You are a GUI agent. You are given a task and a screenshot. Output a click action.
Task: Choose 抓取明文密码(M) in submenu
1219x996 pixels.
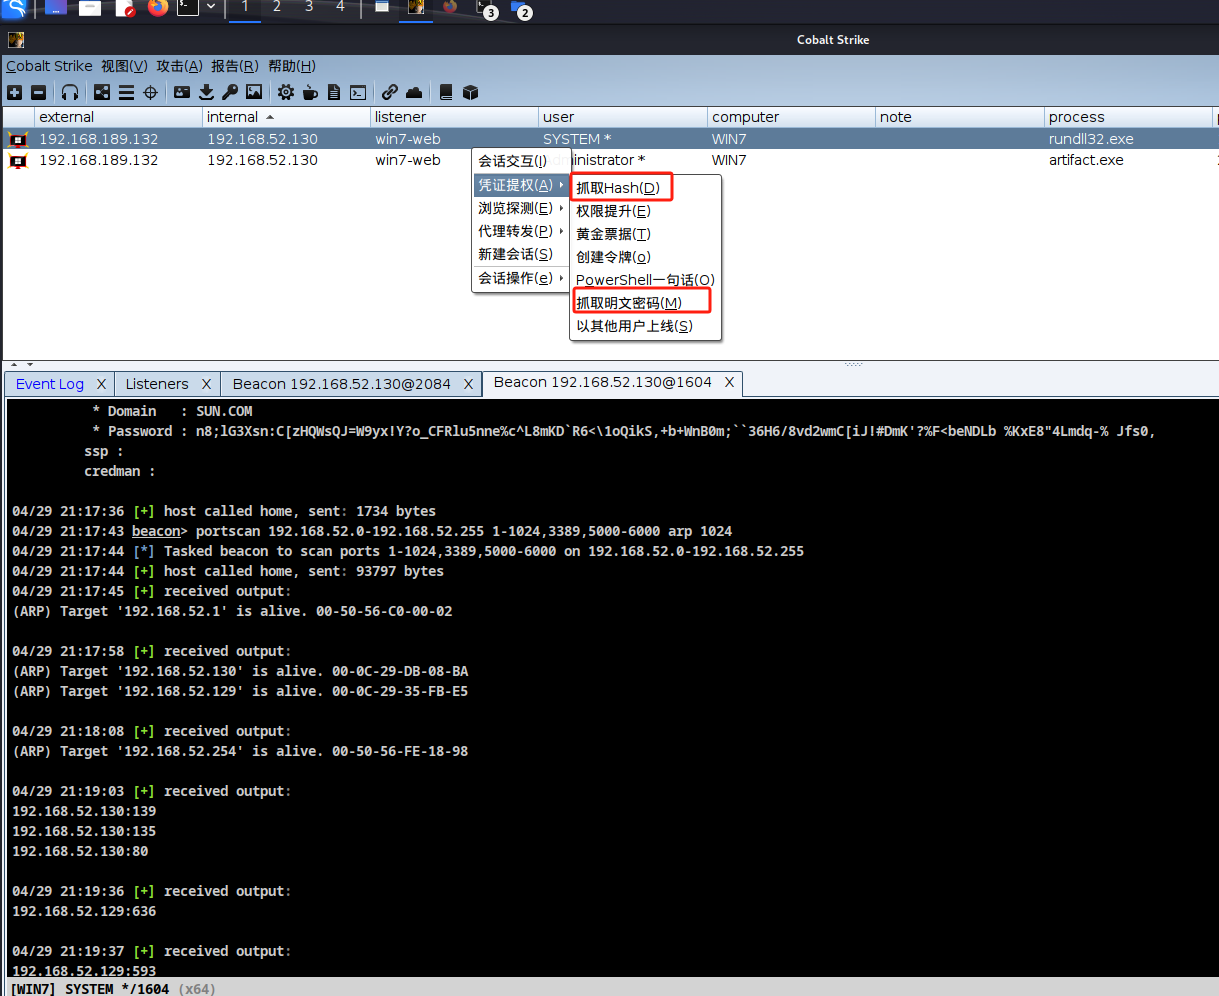(x=645, y=303)
